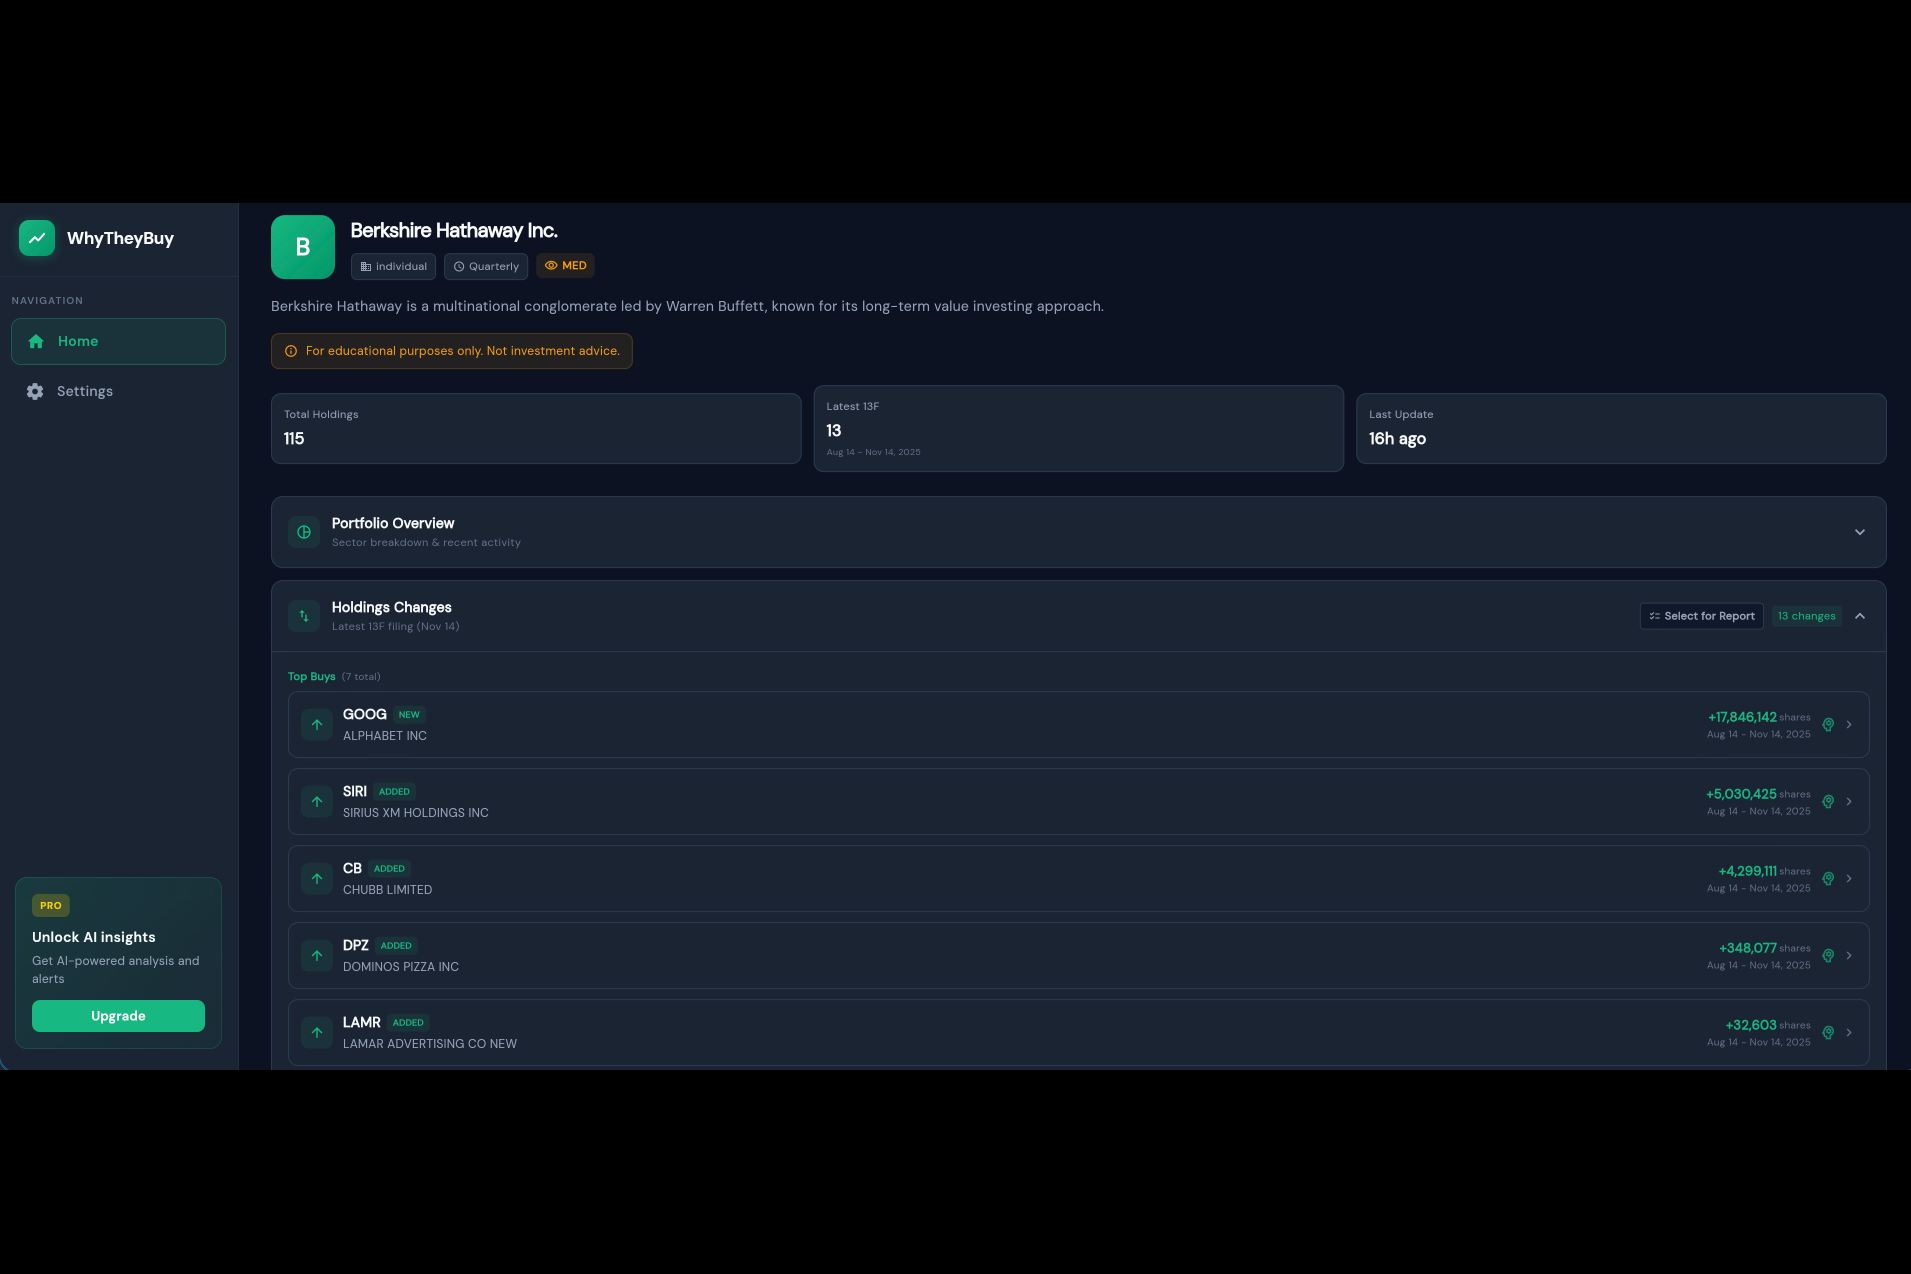1911x1274 pixels.
Task: Click the insight icon on LAMR row
Action: 1828,1033
